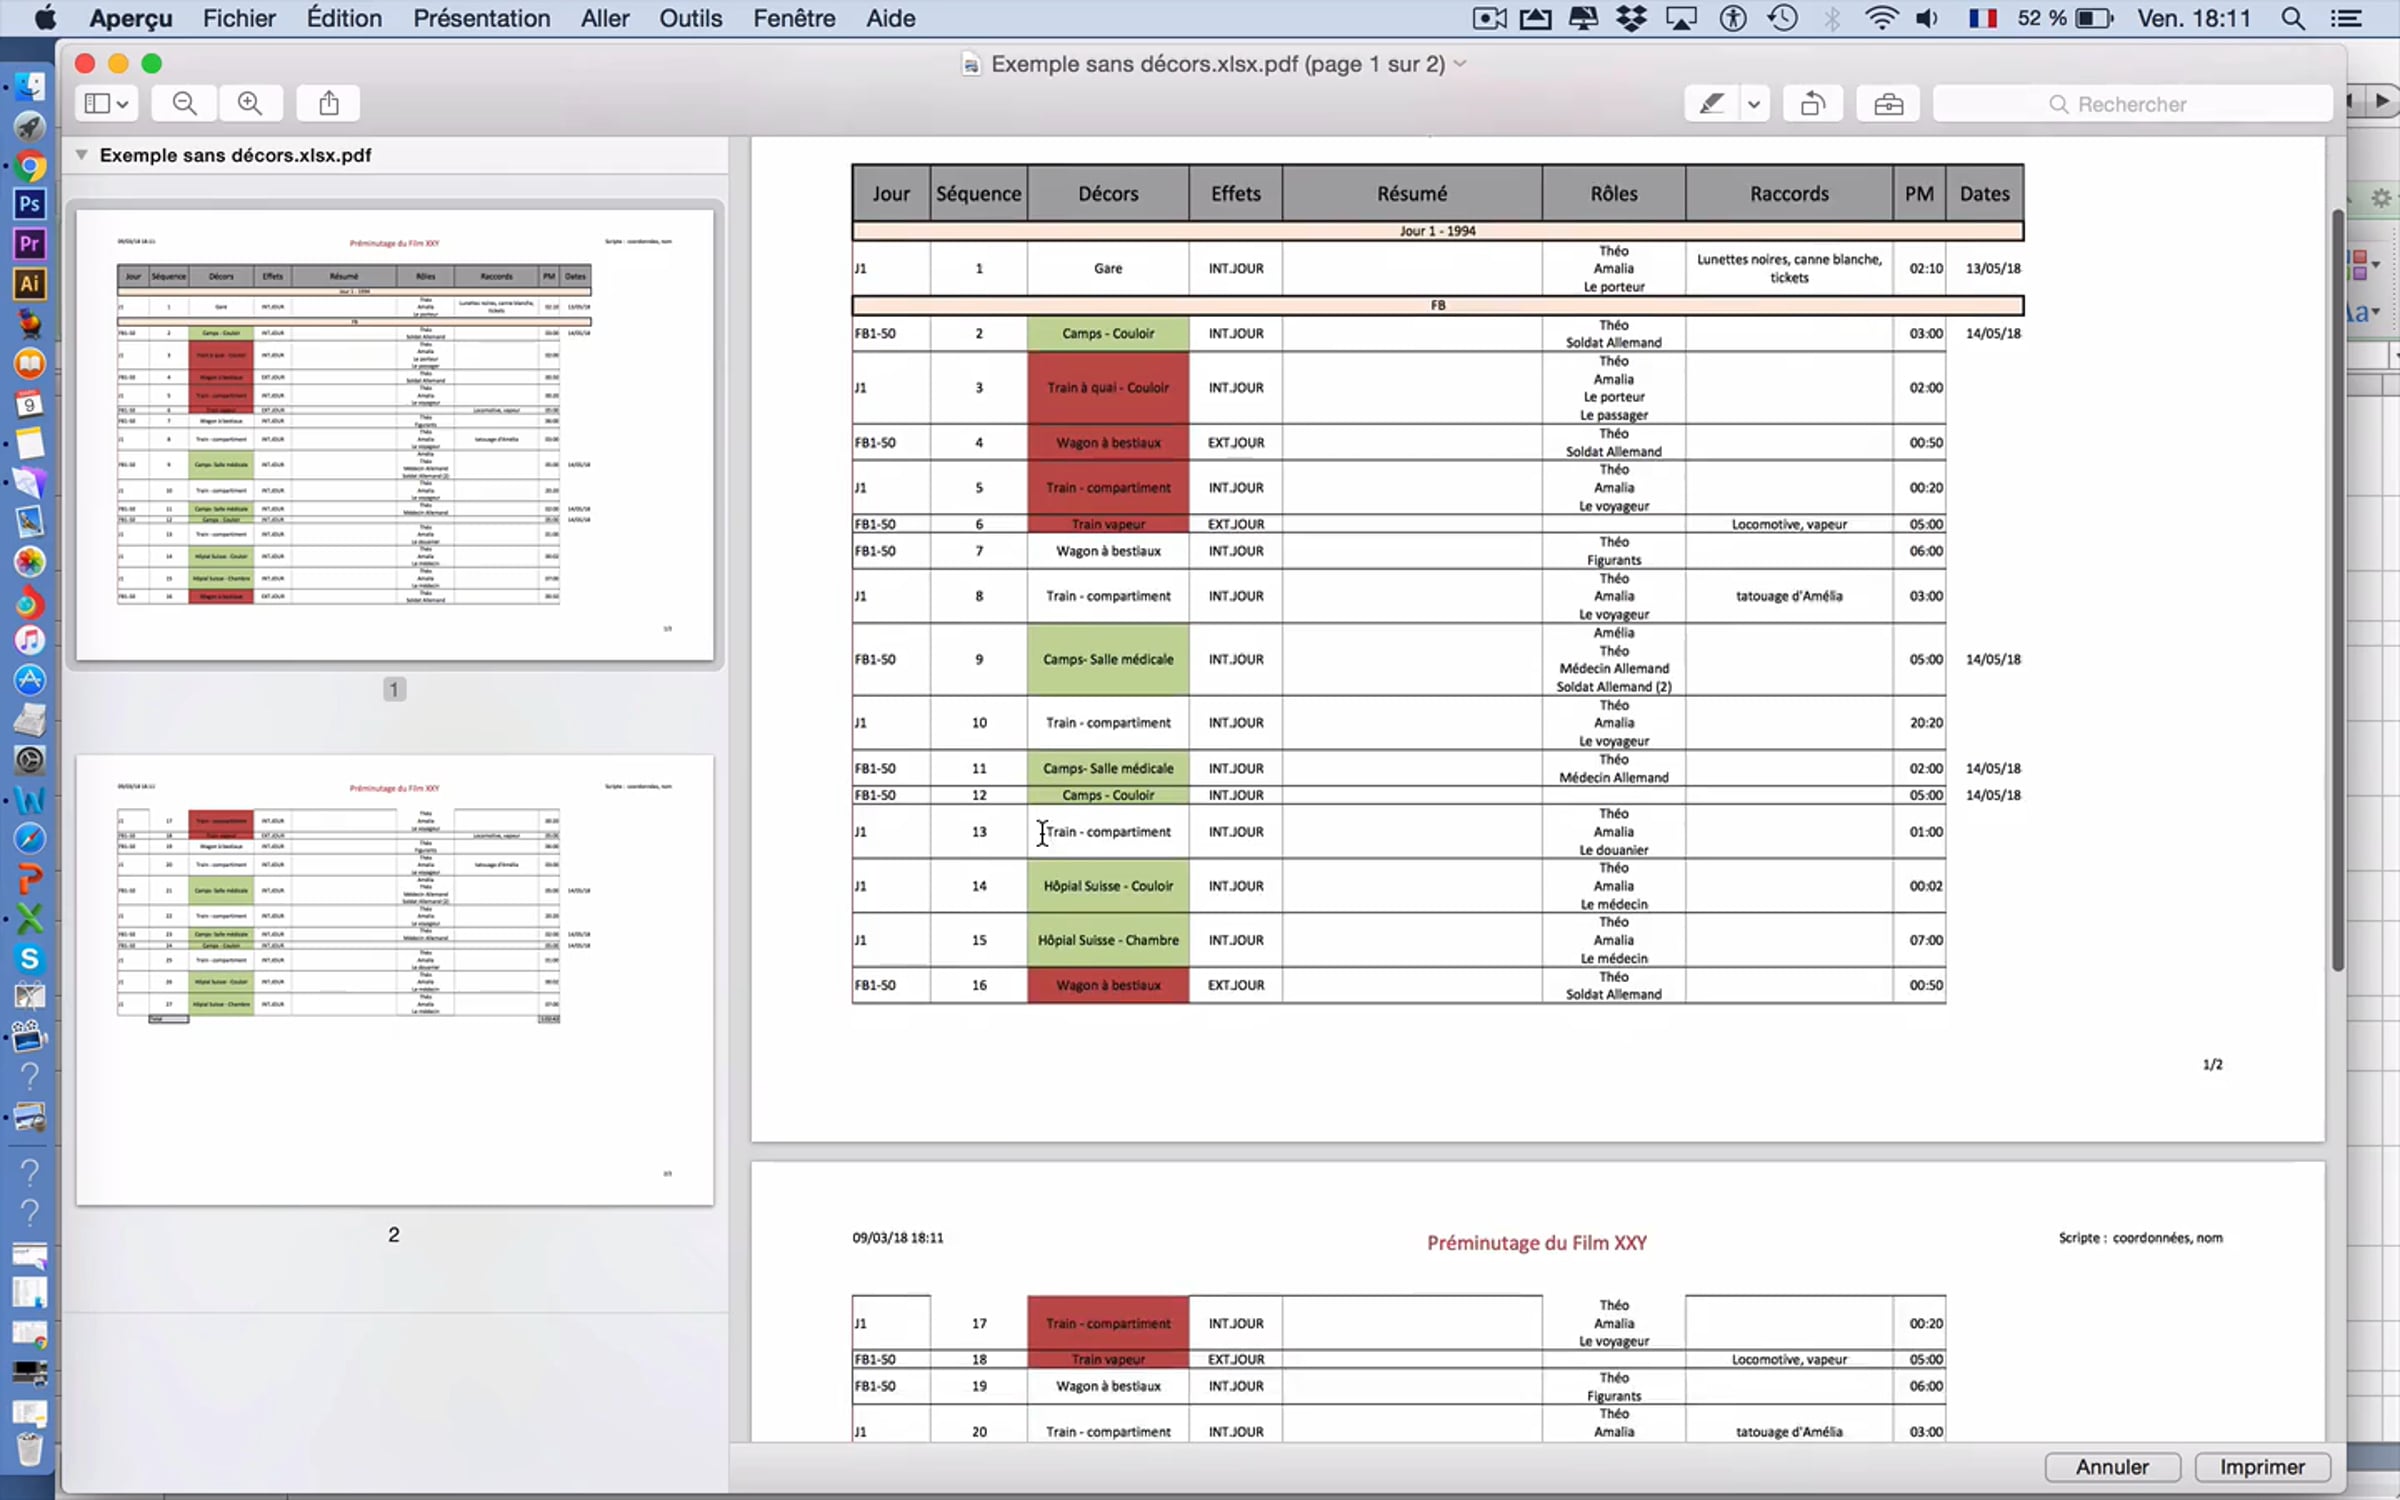Open Photoshop from the dock
Image resolution: width=2400 pixels, height=1500 pixels.
tap(29, 204)
